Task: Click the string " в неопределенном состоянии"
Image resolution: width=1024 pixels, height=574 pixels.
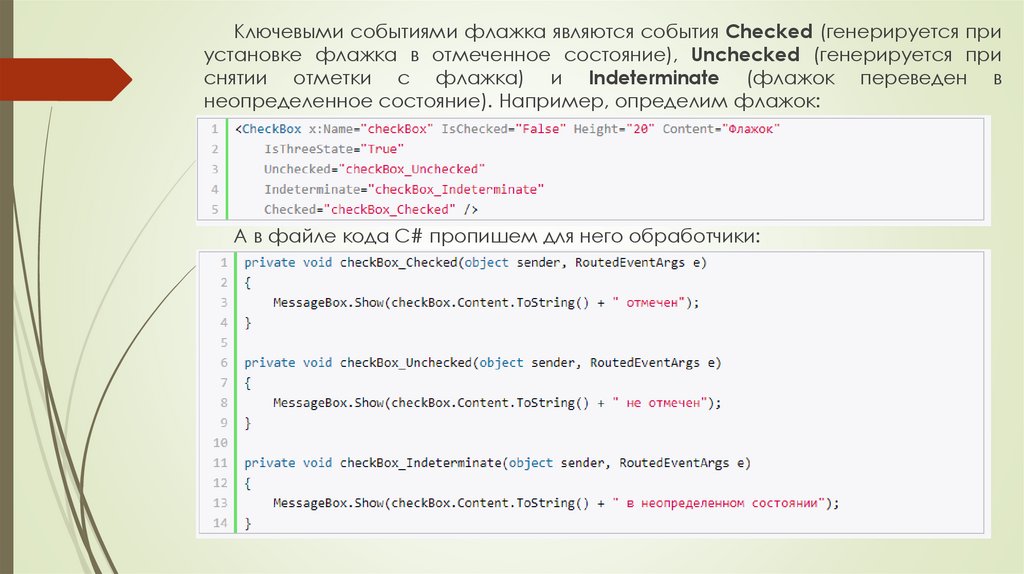Action: 718,503
